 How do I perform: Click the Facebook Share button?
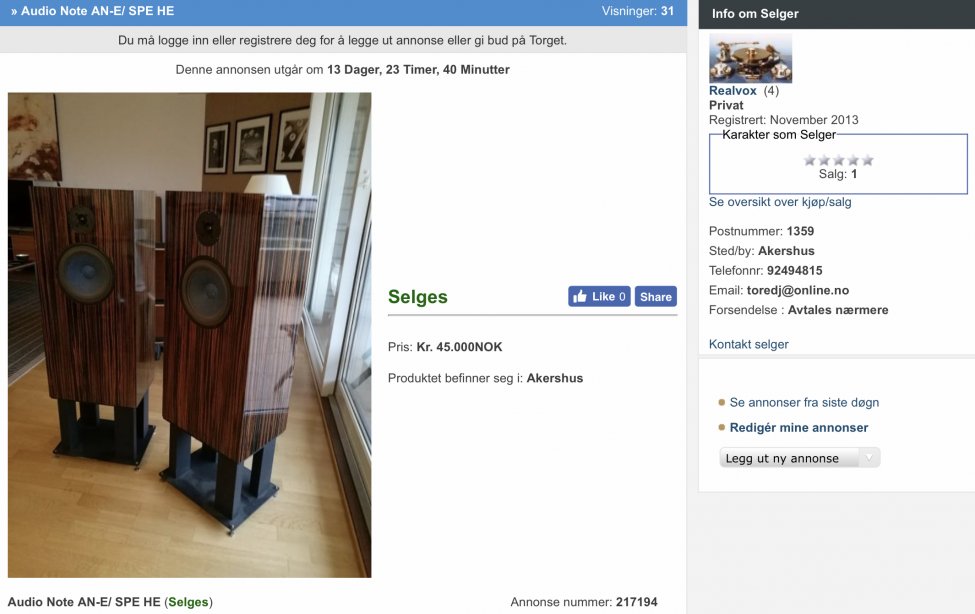coord(655,297)
